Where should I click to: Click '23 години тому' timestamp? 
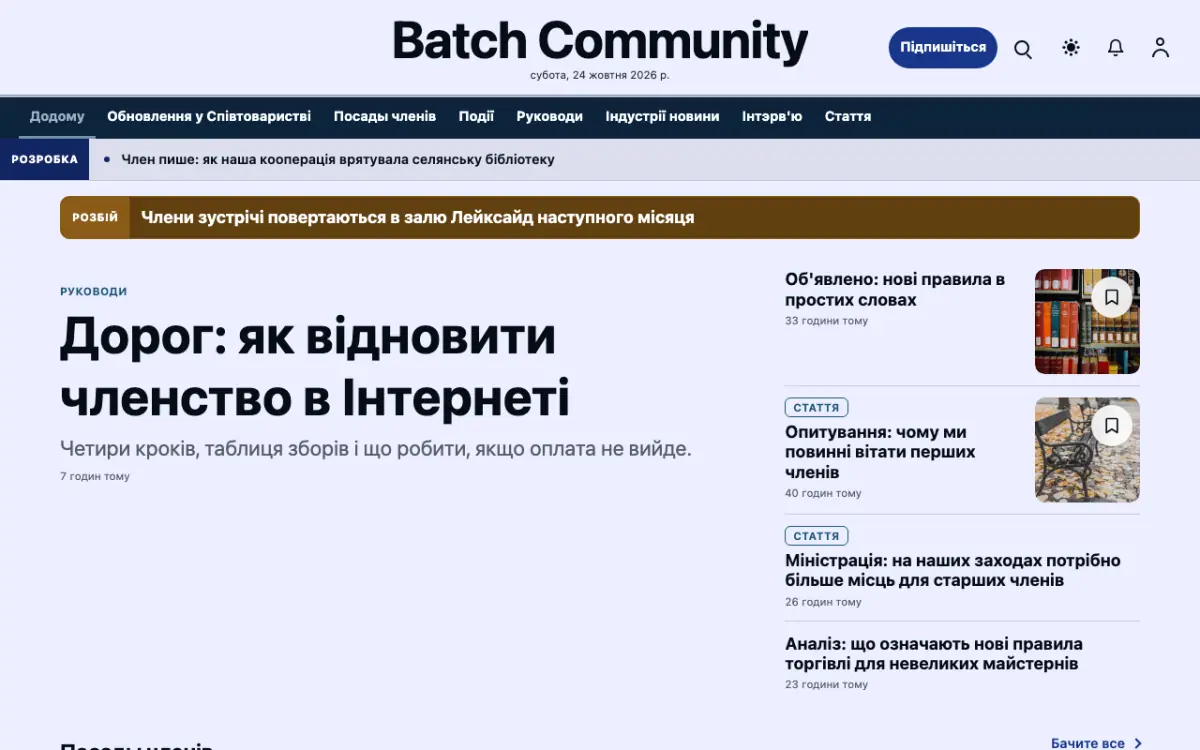point(827,685)
